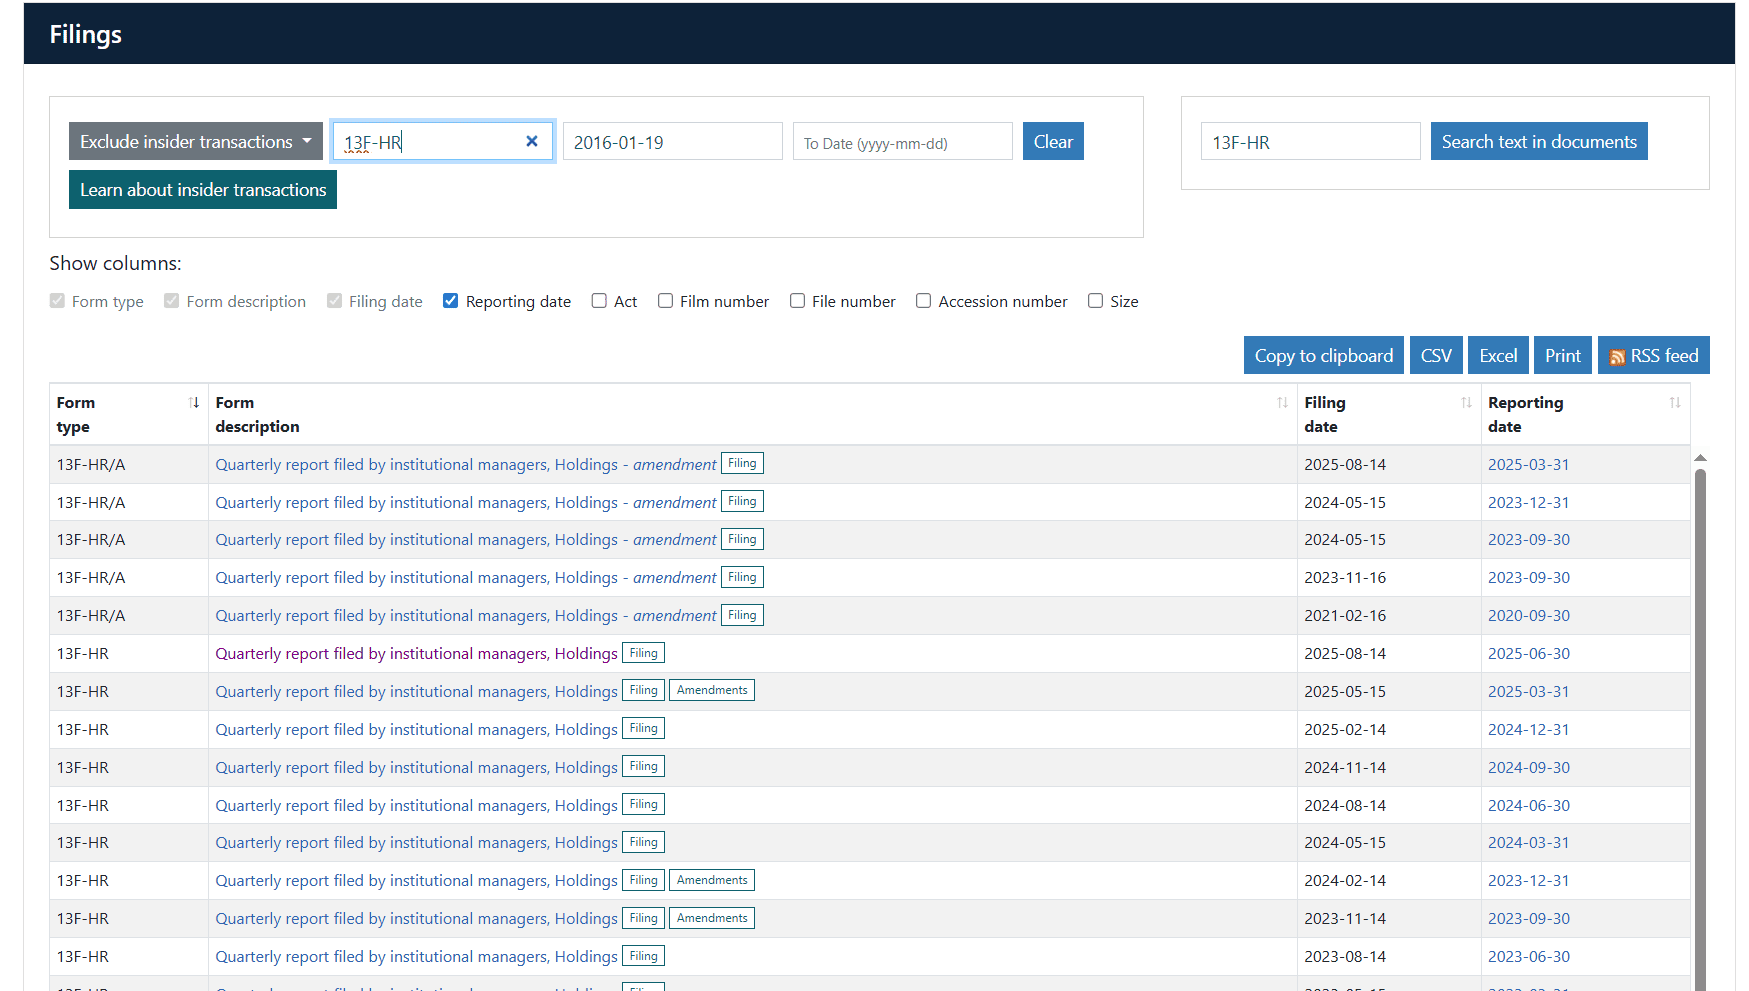The width and height of the screenshot is (1749, 991).
Task: Click the scrollbar up arrow in the table
Action: pos(1700,457)
